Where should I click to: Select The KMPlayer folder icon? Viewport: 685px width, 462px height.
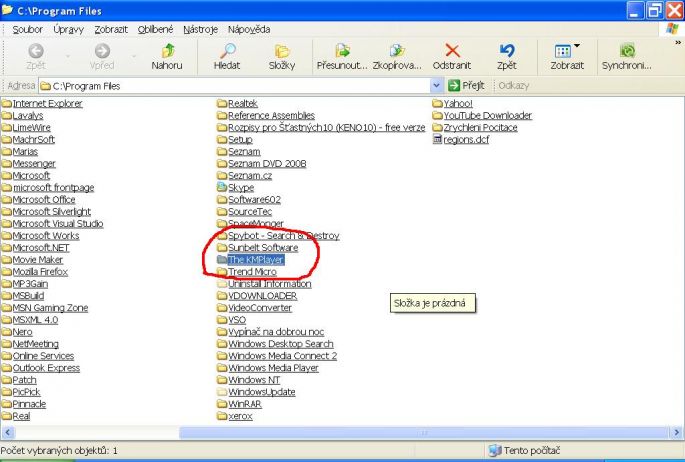(x=222, y=259)
